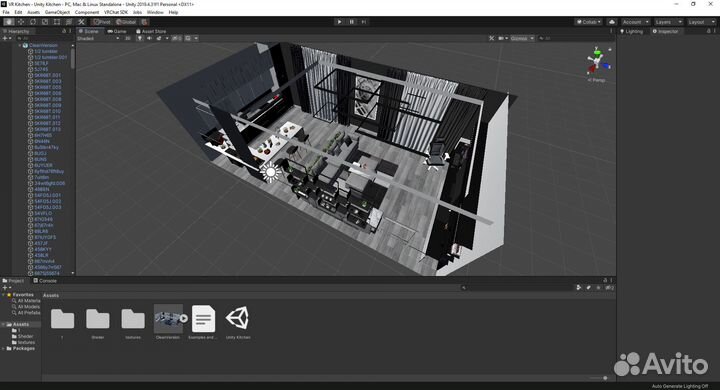Open the Edit menu
The height and width of the screenshot is (390, 720).
coord(18,12)
